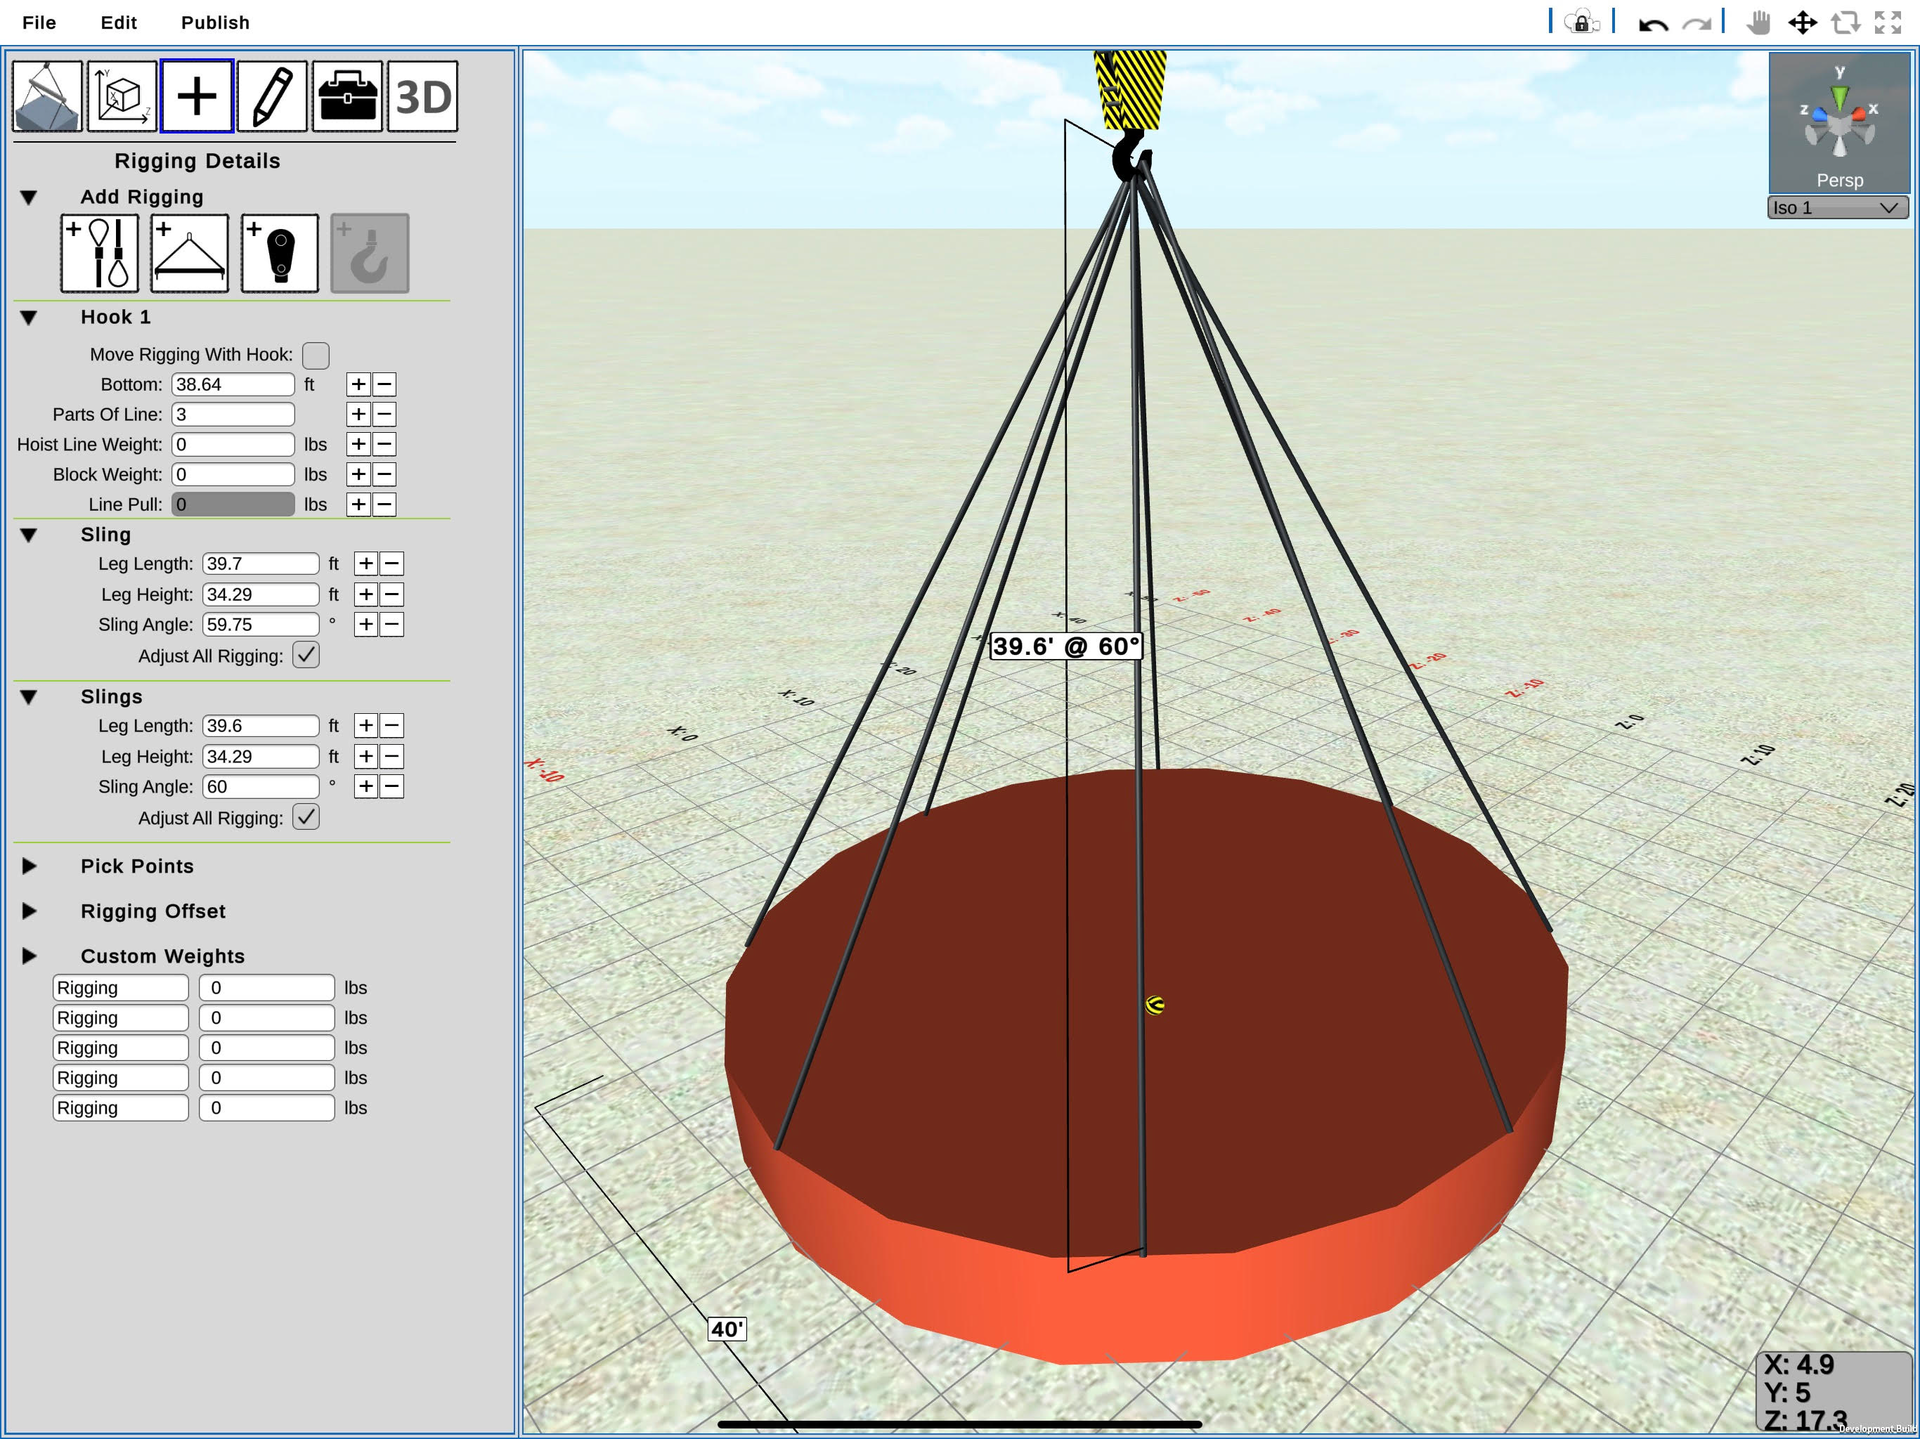Add a shackle from Add Rigging
Screen dimensions: 1920x1439
279,252
